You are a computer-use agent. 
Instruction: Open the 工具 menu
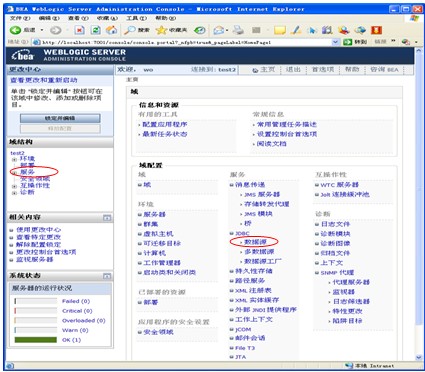click(x=136, y=18)
